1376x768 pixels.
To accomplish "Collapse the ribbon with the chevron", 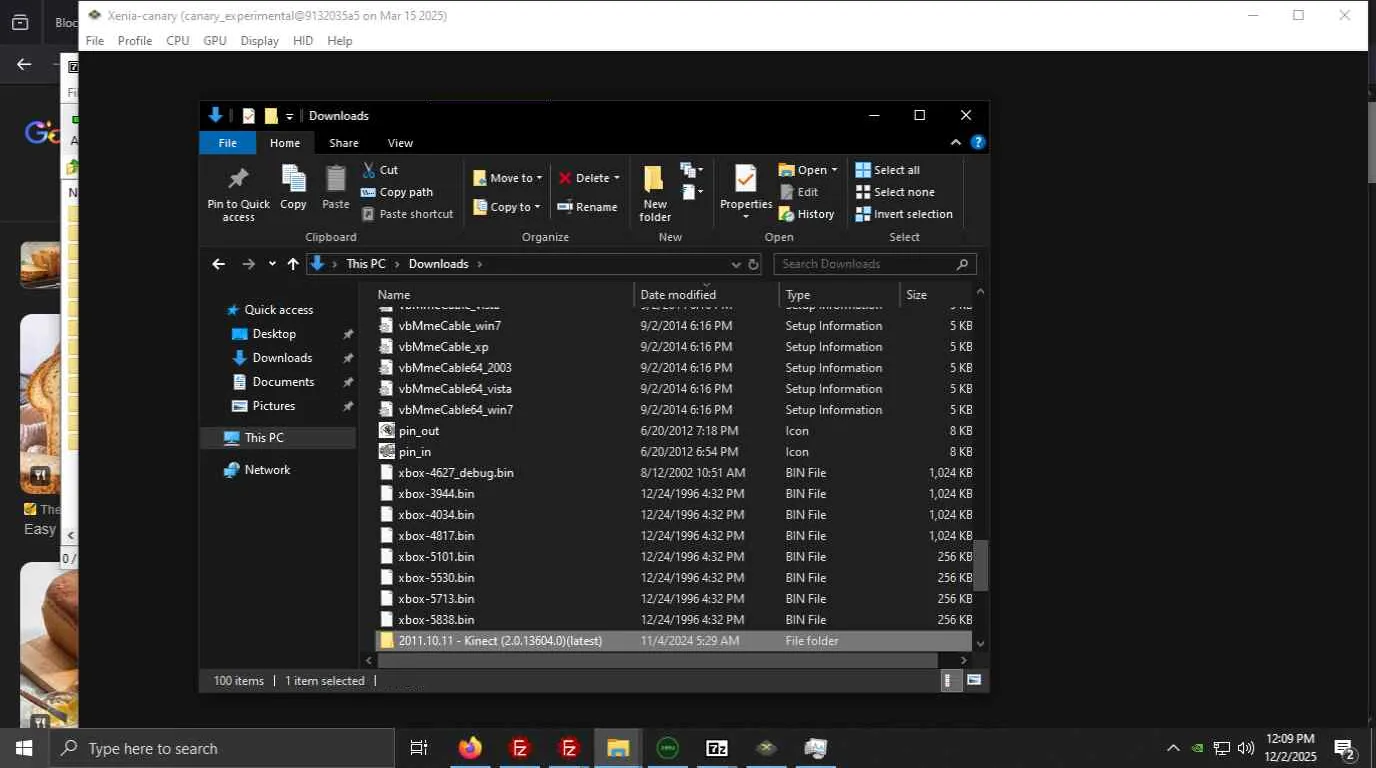I will pyautogui.click(x=955, y=143).
